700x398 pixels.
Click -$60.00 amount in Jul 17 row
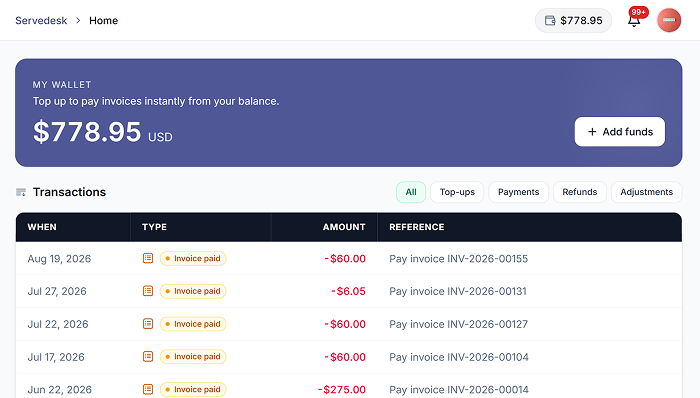coord(345,357)
